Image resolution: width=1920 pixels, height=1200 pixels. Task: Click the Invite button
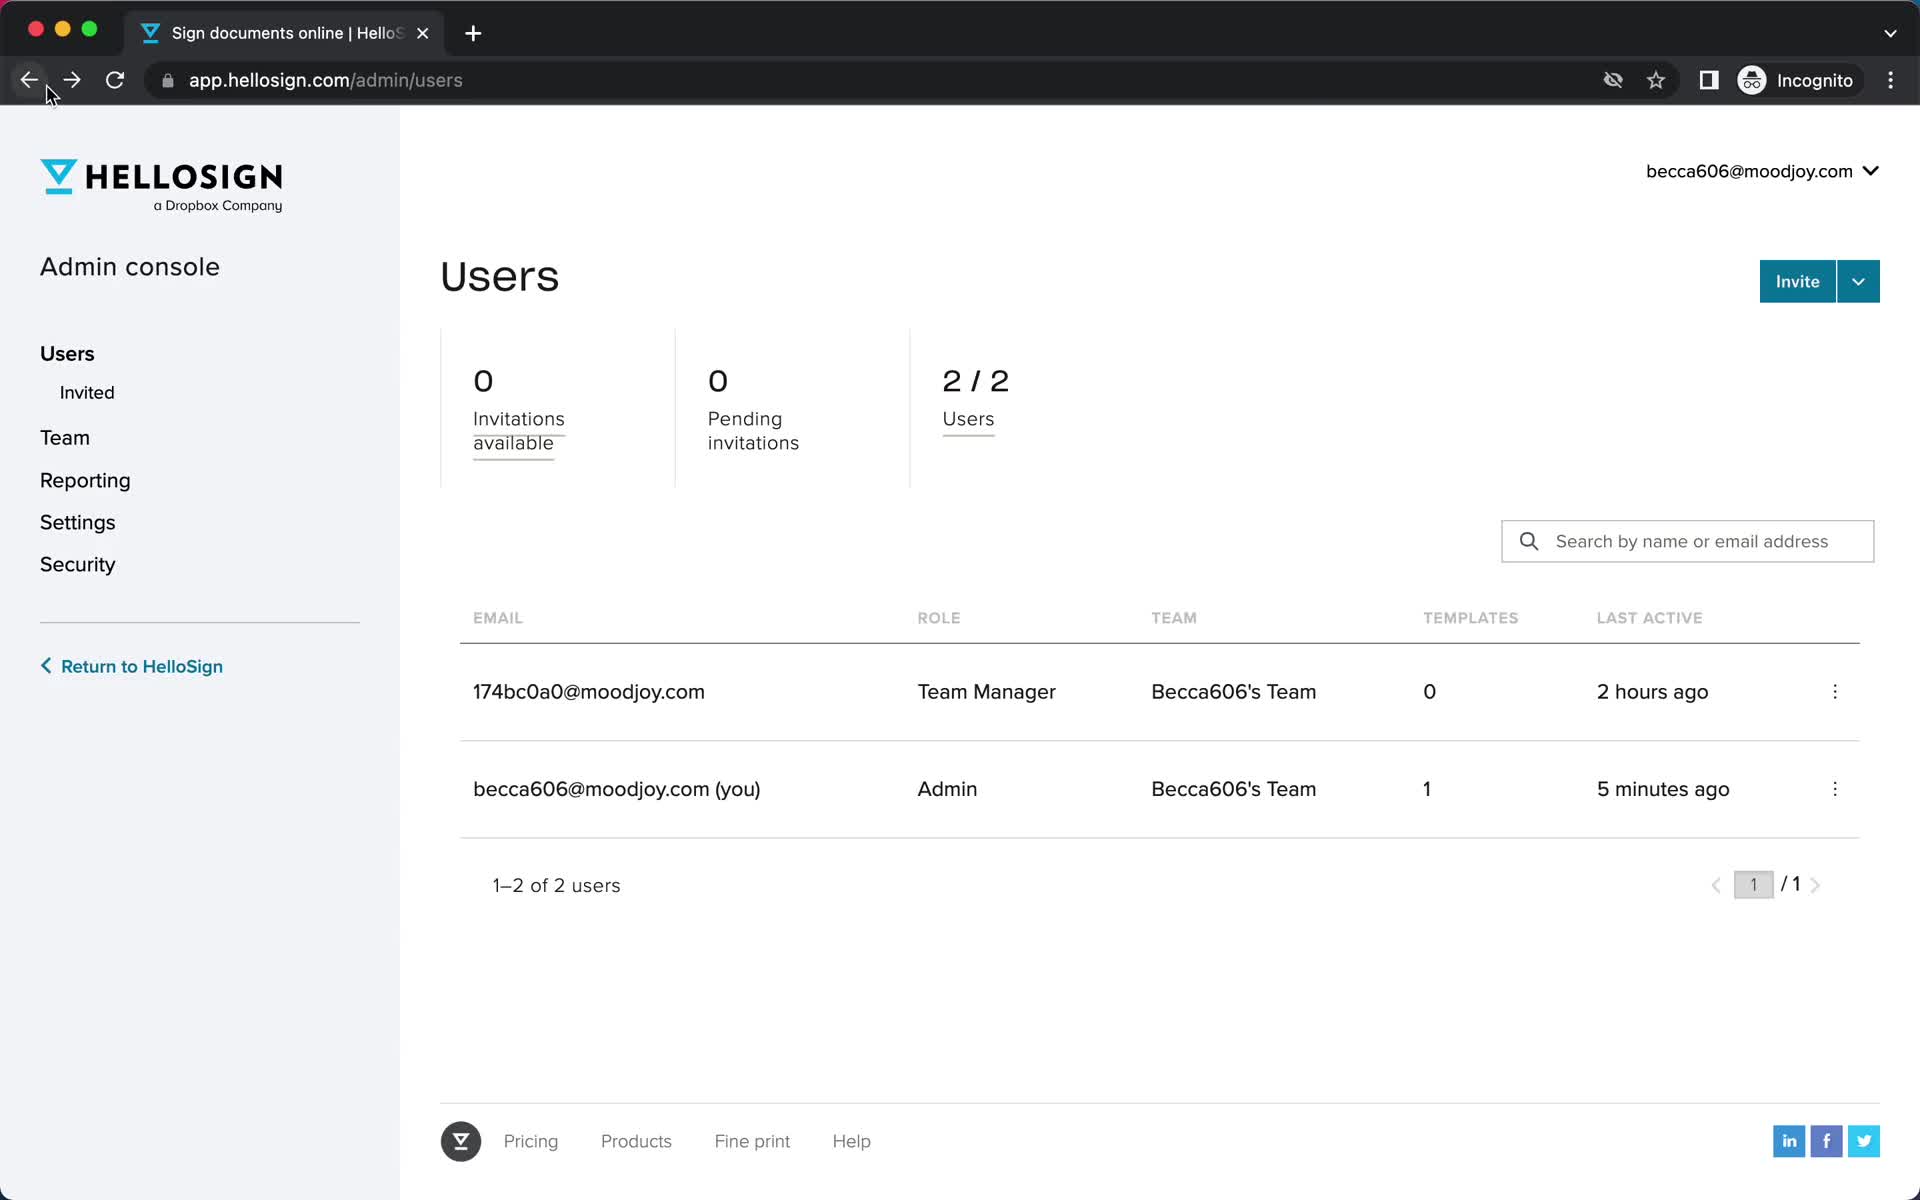1797,281
